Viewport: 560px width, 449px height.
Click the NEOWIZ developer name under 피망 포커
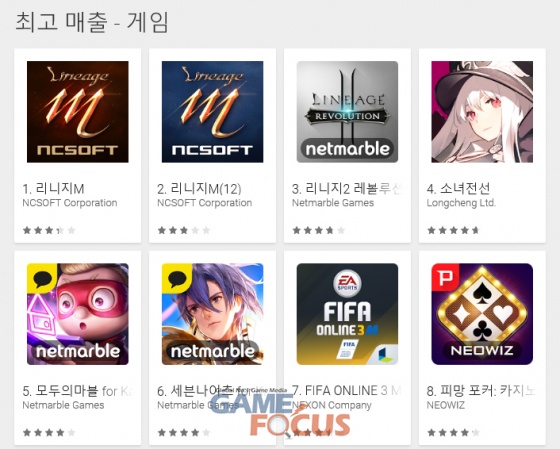coord(445,405)
